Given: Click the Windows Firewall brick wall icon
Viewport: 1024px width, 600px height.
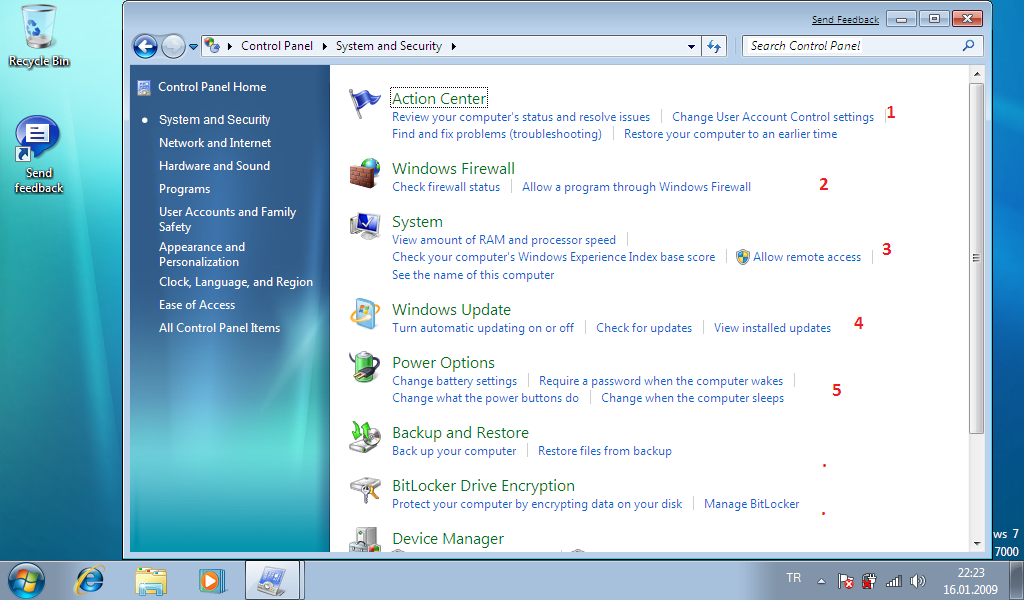Looking at the screenshot, I should tap(364, 173).
